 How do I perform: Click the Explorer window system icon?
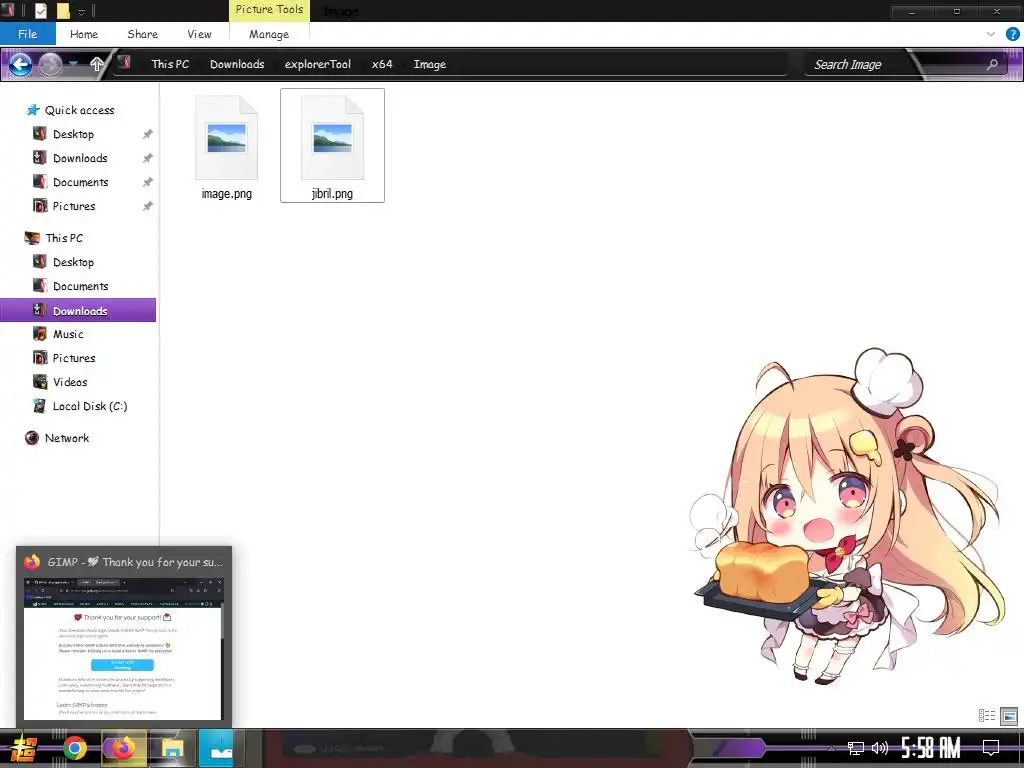pyautogui.click(x=8, y=11)
